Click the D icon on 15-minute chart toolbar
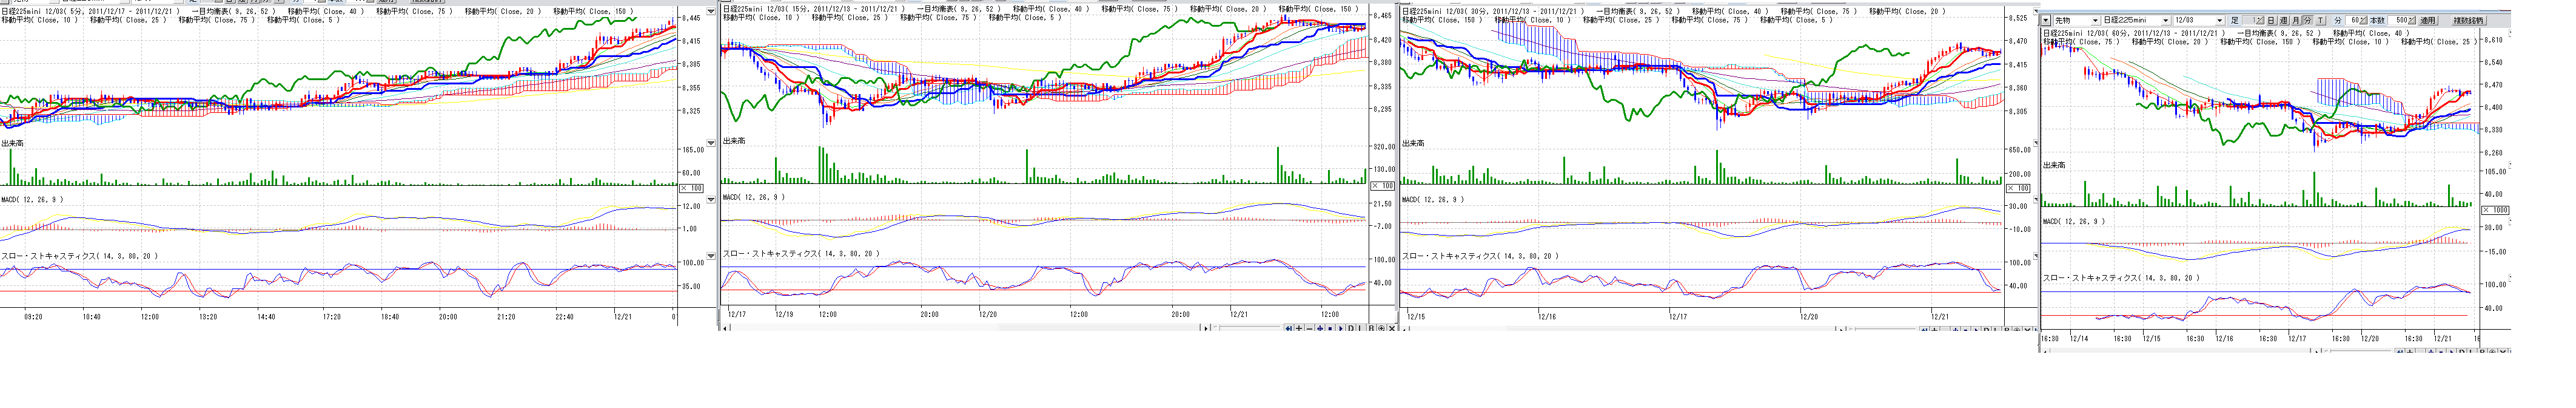Image resolution: width=2576 pixels, height=408 pixels. (1351, 329)
